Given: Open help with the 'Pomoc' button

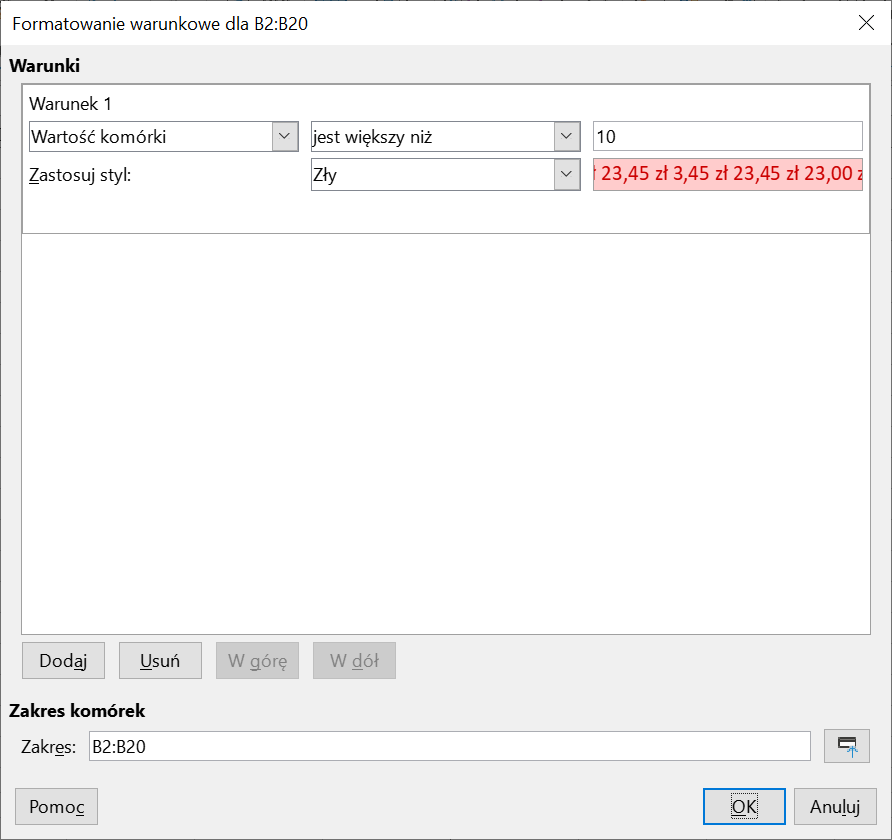Looking at the screenshot, I should click(x=56, y=806).
